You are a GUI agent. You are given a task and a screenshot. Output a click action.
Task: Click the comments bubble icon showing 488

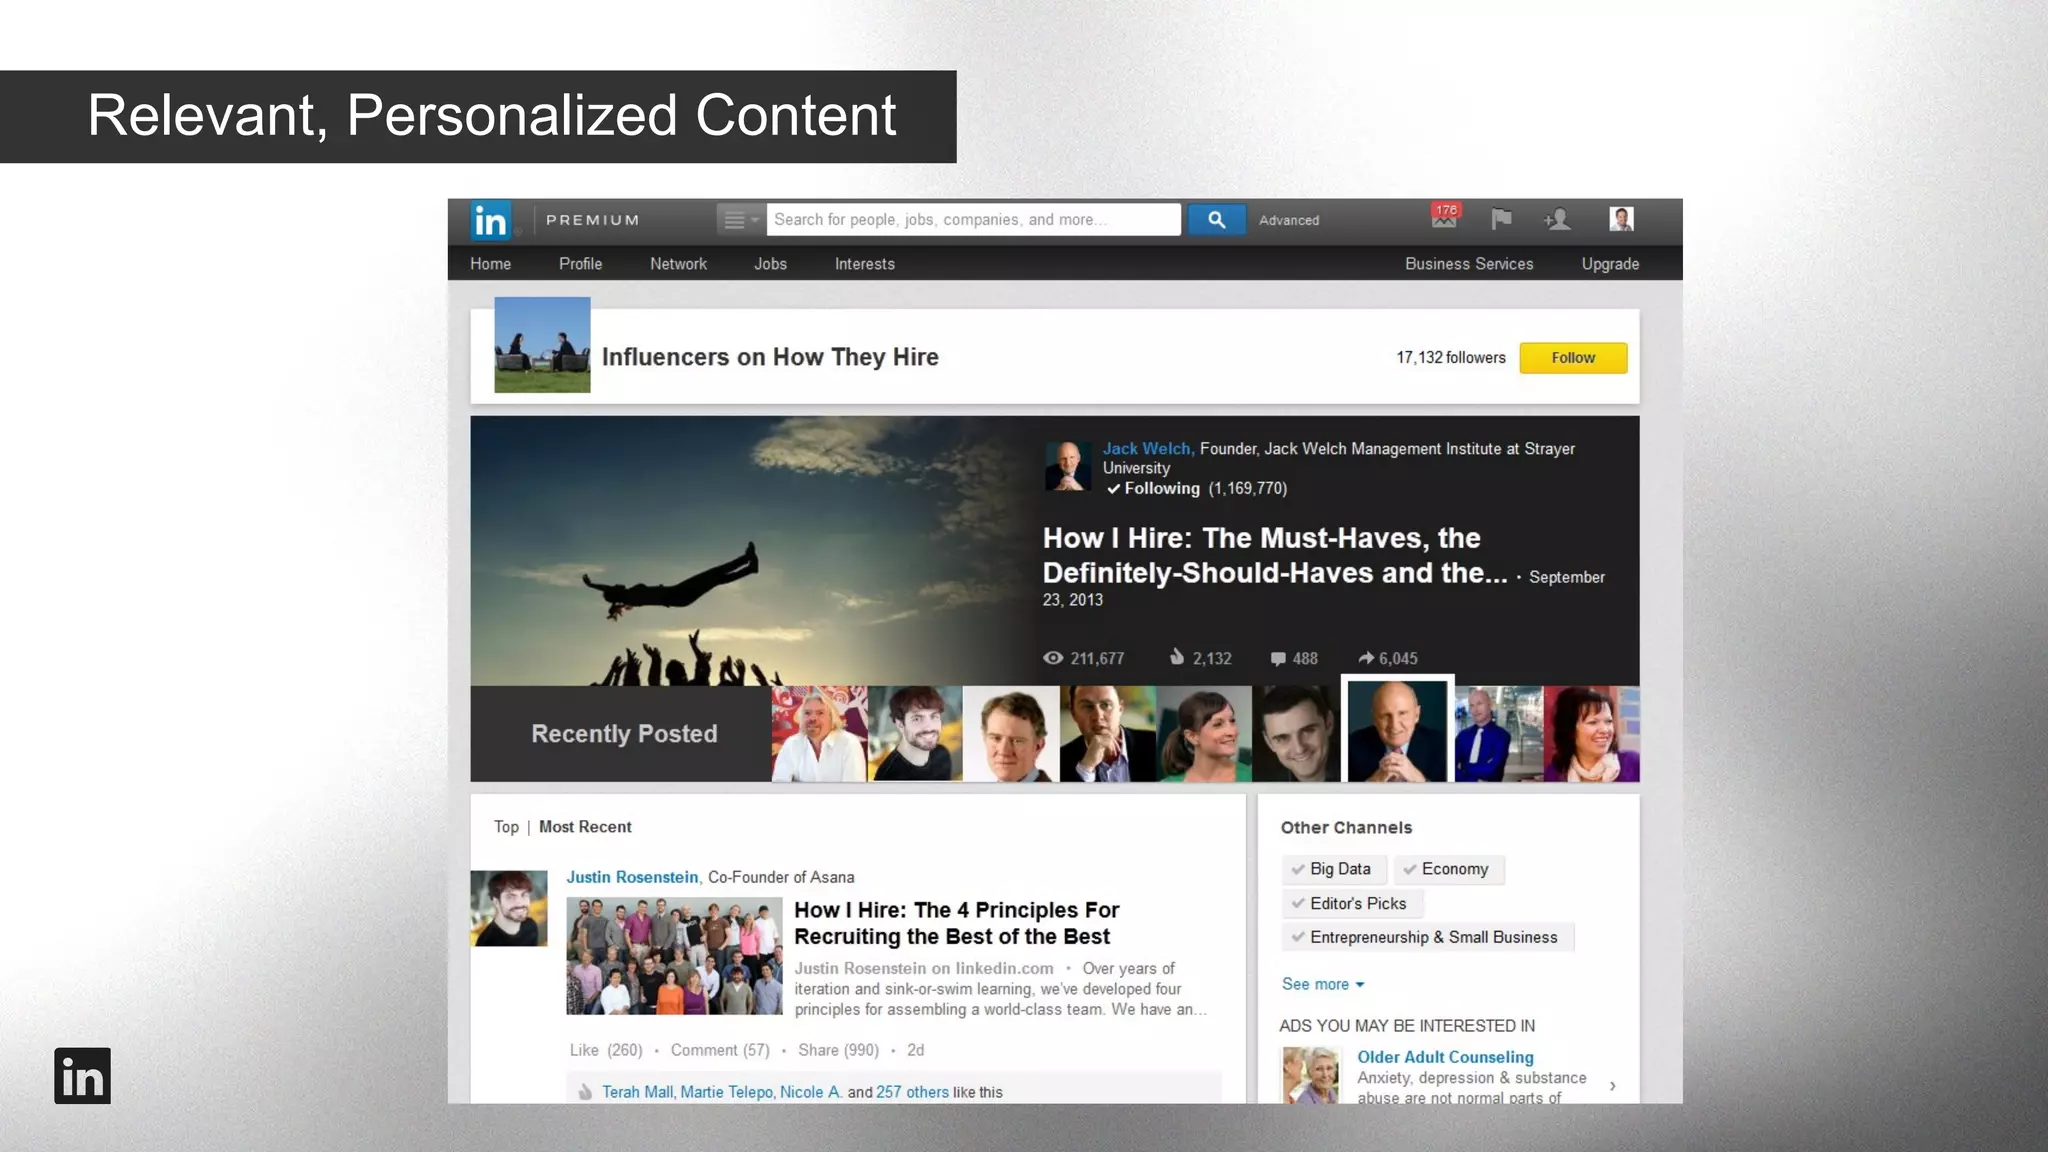click(x=1278, y=658)
